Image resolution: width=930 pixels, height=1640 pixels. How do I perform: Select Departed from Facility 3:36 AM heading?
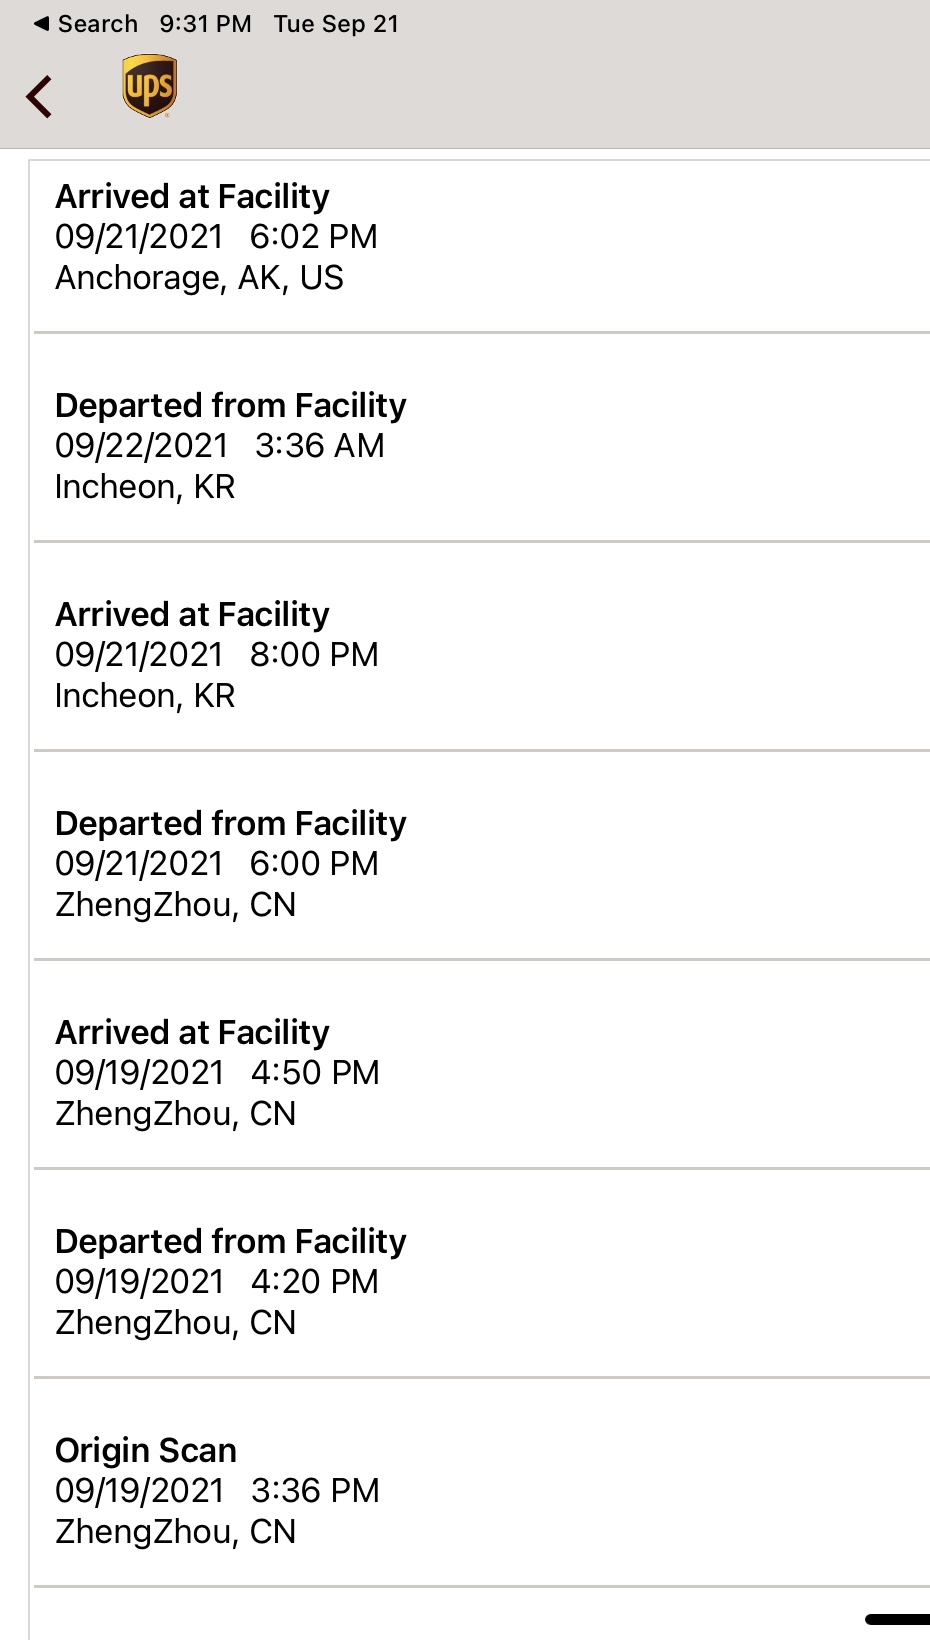(230, 405)
